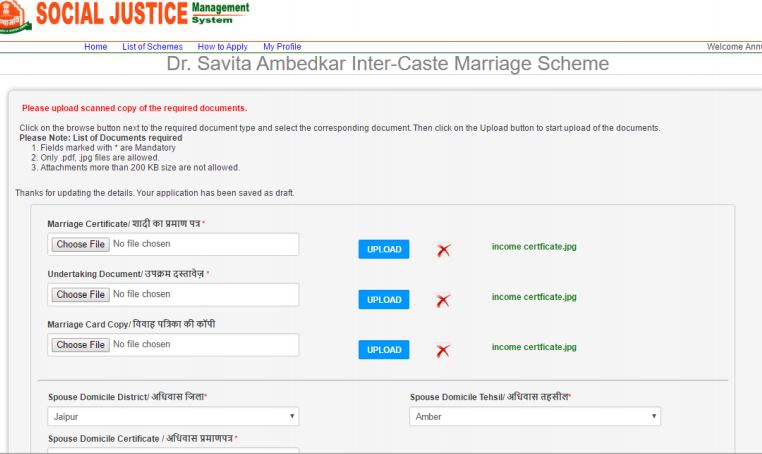
Task: Open My Profile from the navigation
Action: pos(282,47)
